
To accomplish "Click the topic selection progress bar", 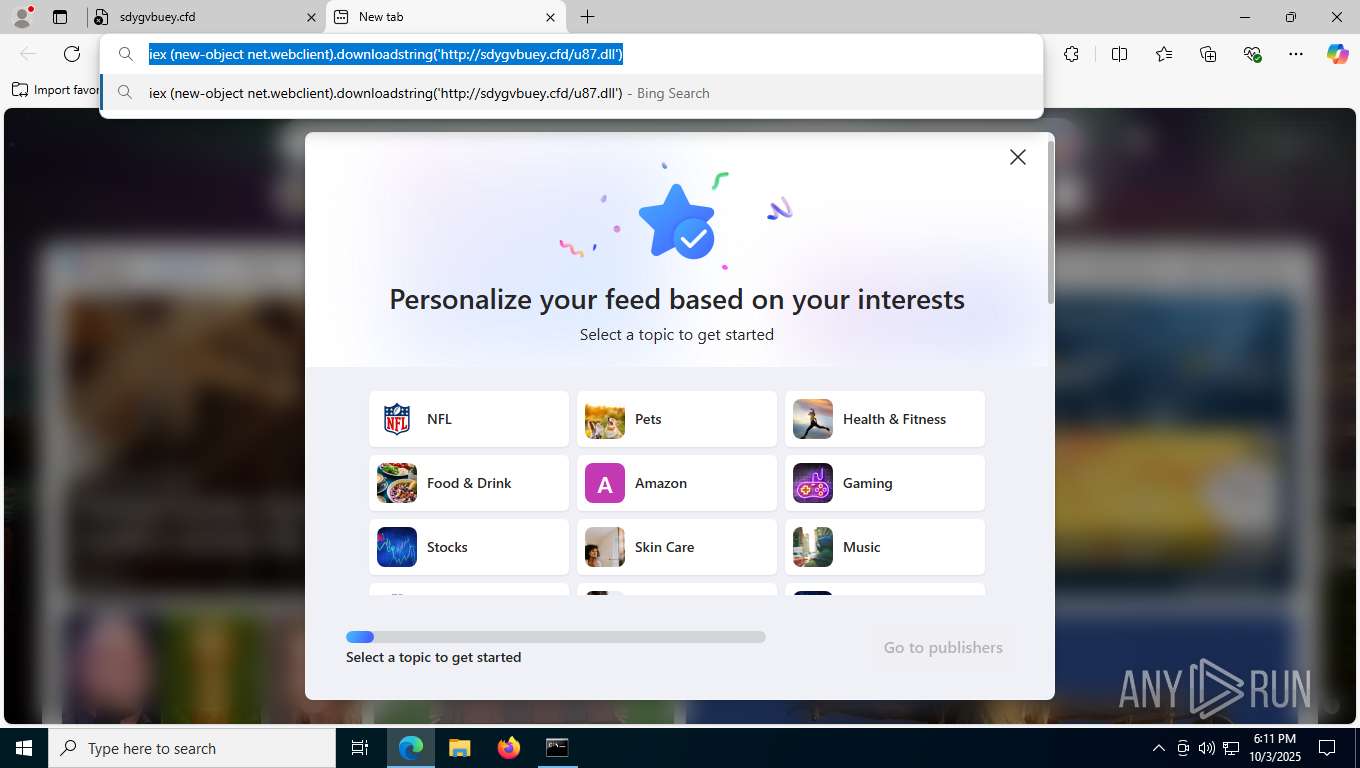I will click(556, 637).
